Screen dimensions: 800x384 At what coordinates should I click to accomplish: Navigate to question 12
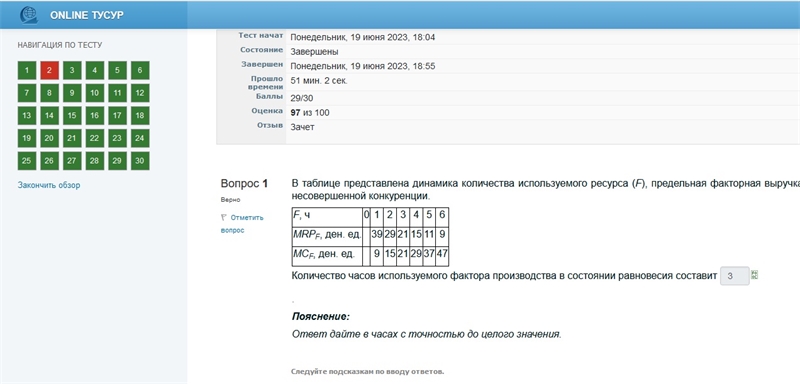(x=140, y=93)
